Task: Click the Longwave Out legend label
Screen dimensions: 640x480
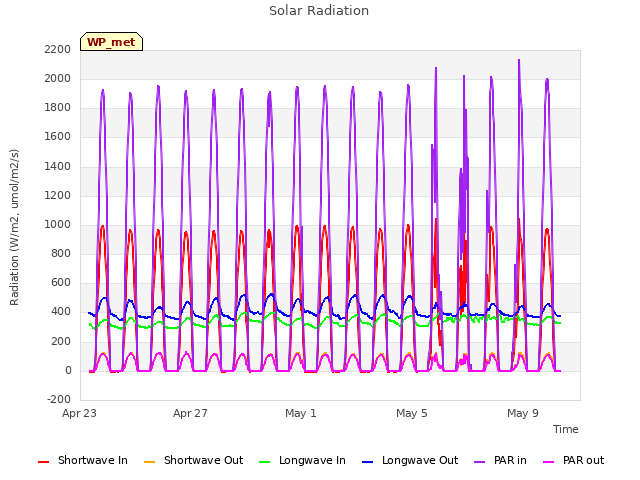Action: click(x=420, y=460)
